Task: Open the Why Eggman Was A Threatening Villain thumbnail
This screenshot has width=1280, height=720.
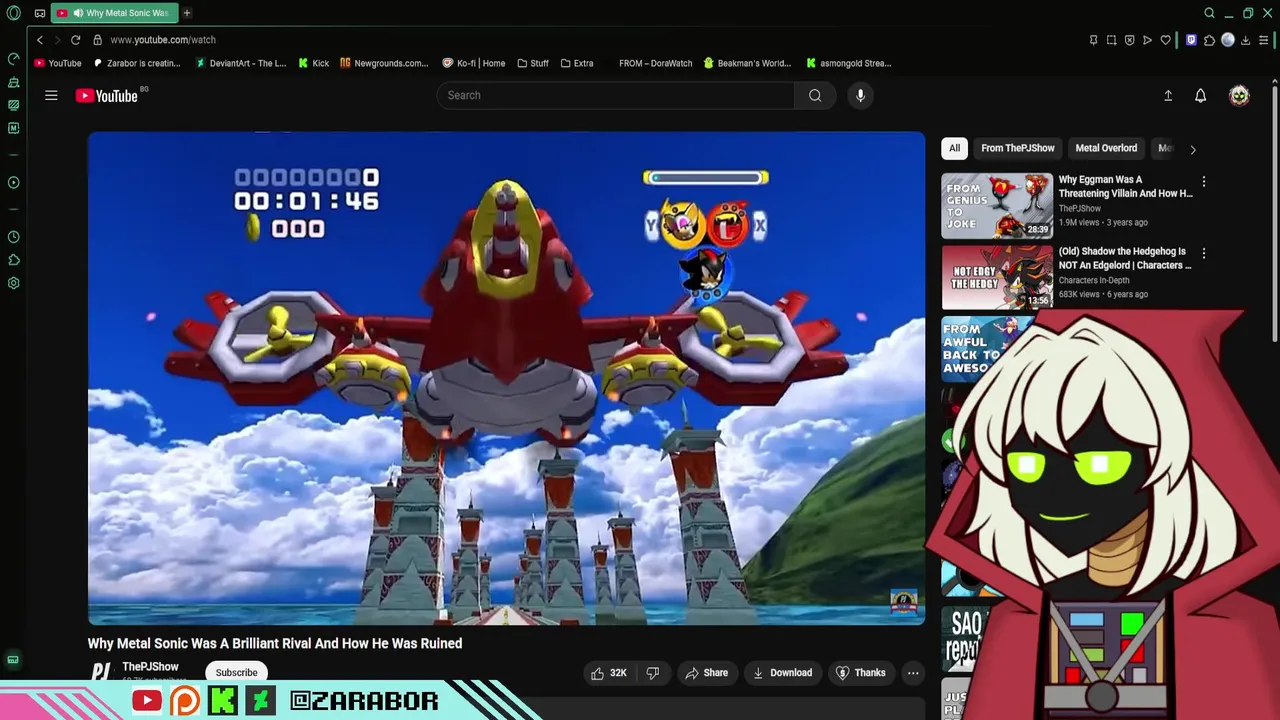Action: pyautogui.click(x=997, y=206)
